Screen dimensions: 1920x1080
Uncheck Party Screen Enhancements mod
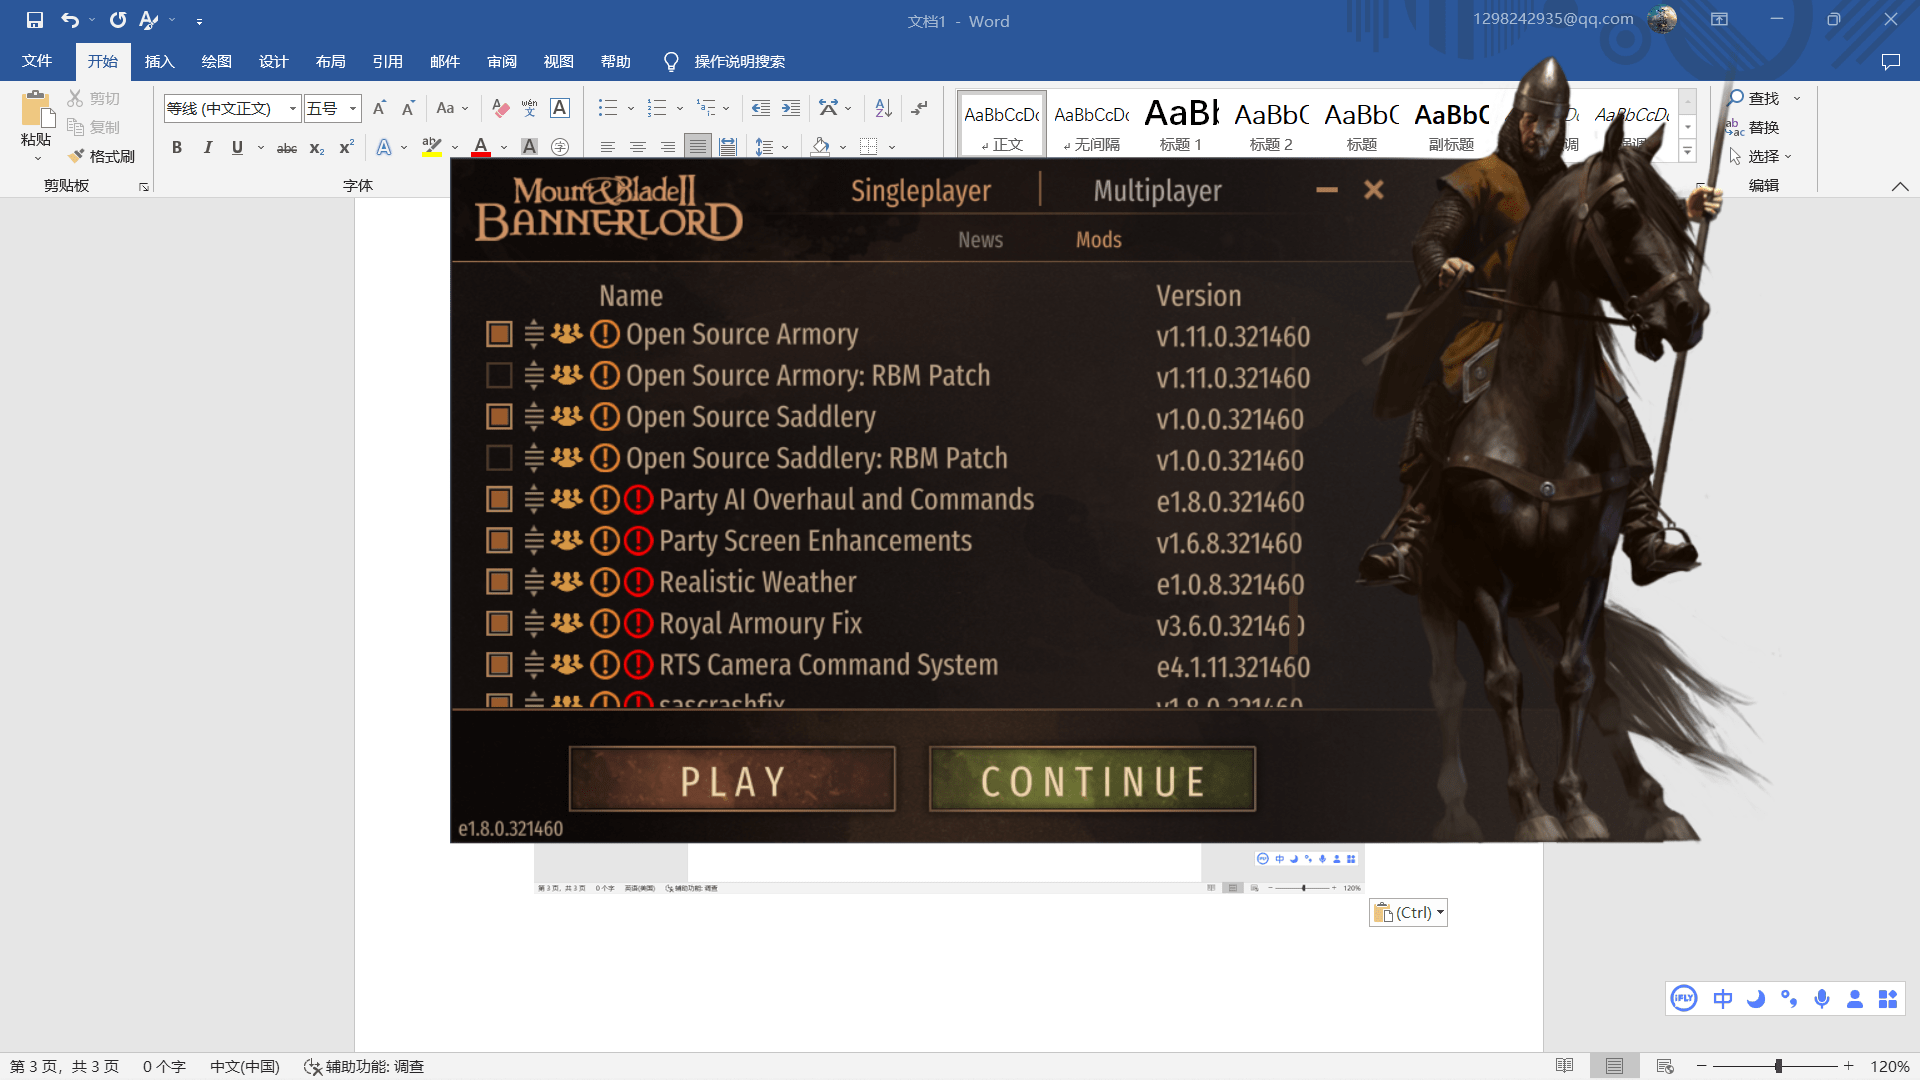pos(499,540)
